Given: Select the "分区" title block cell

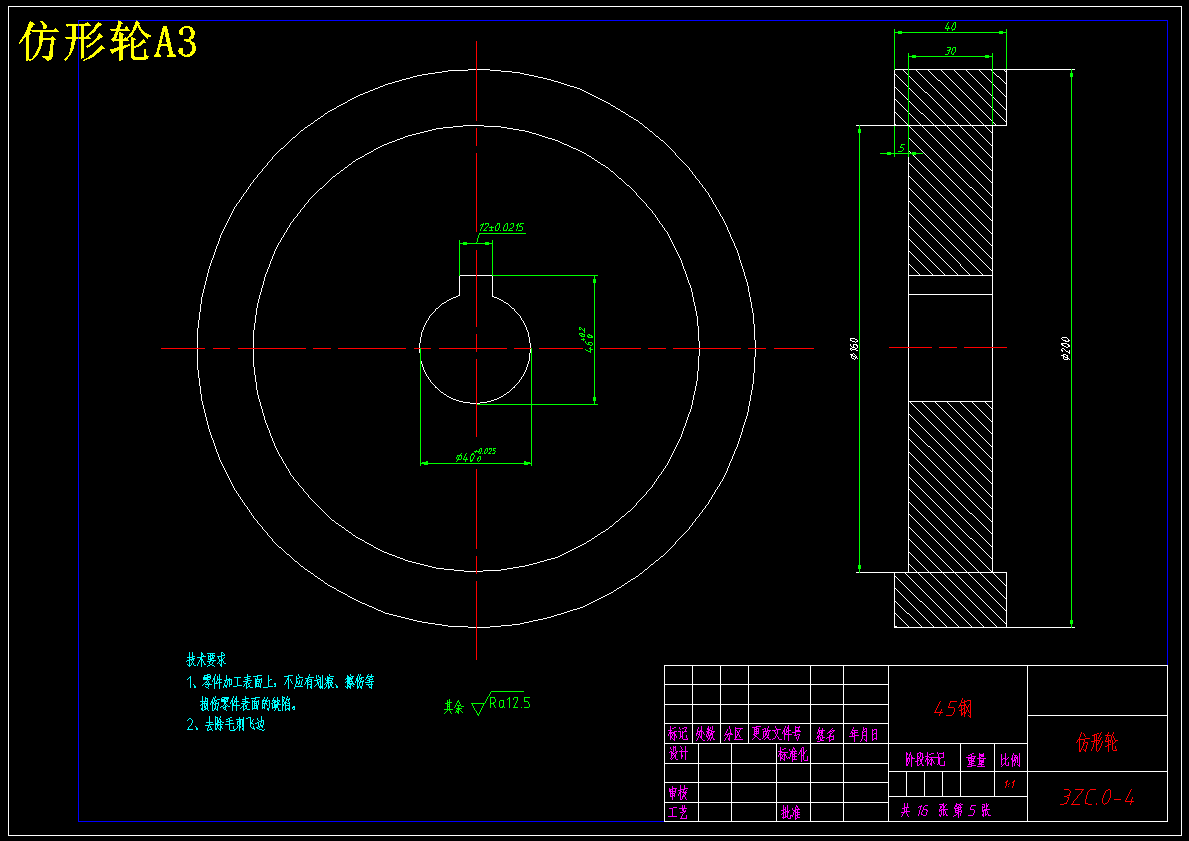Looking at the screenshot, I should (x=733, y=733).
